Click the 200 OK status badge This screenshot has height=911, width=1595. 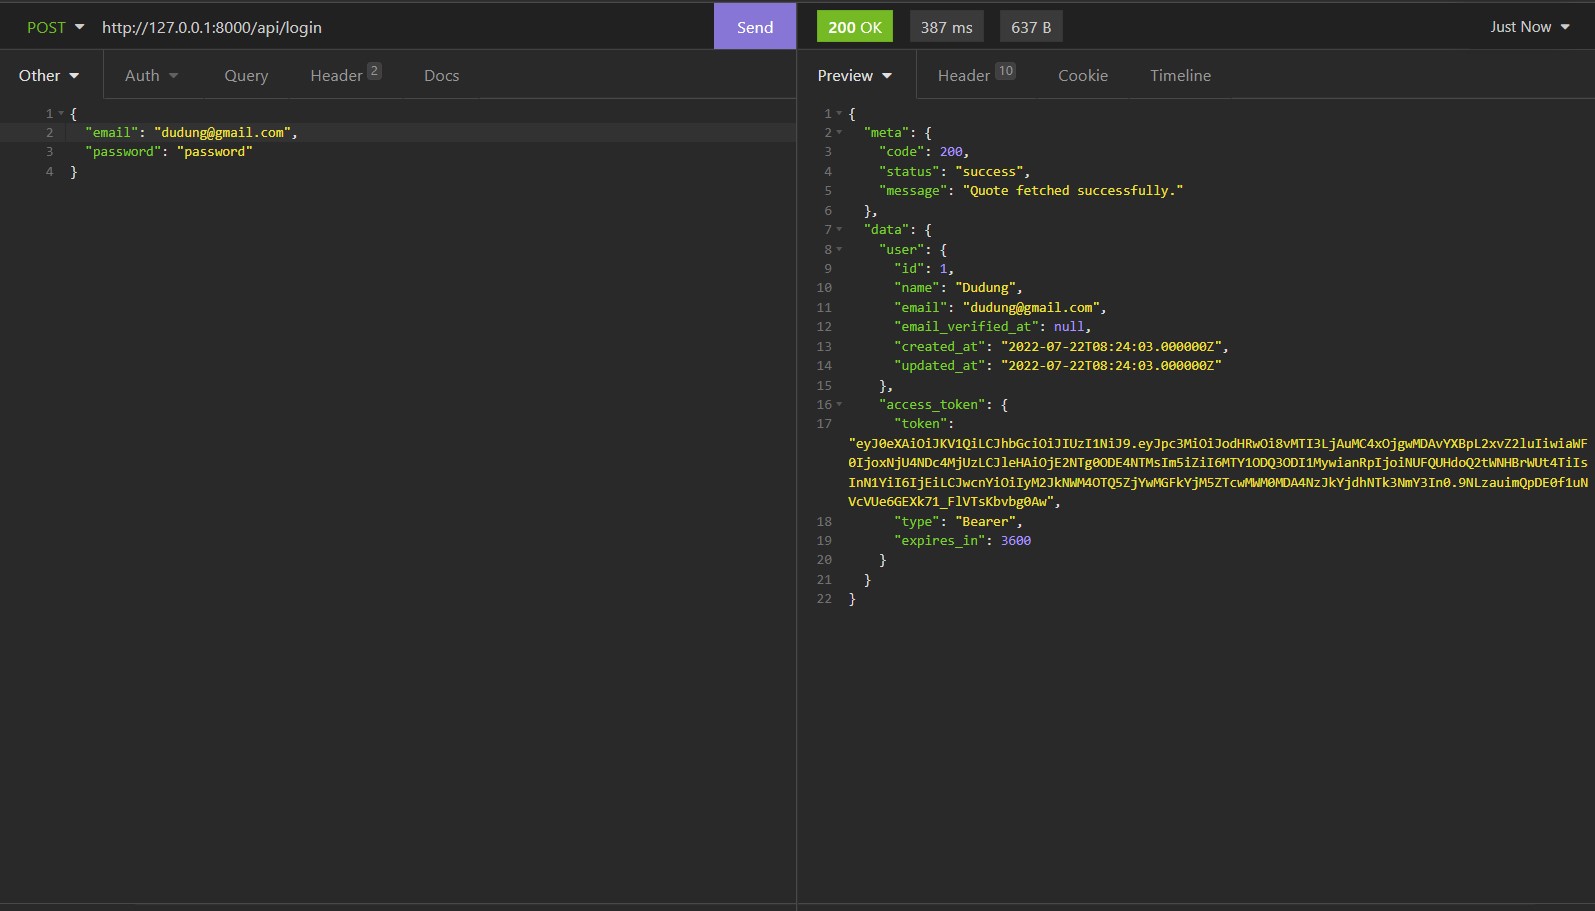855,27
